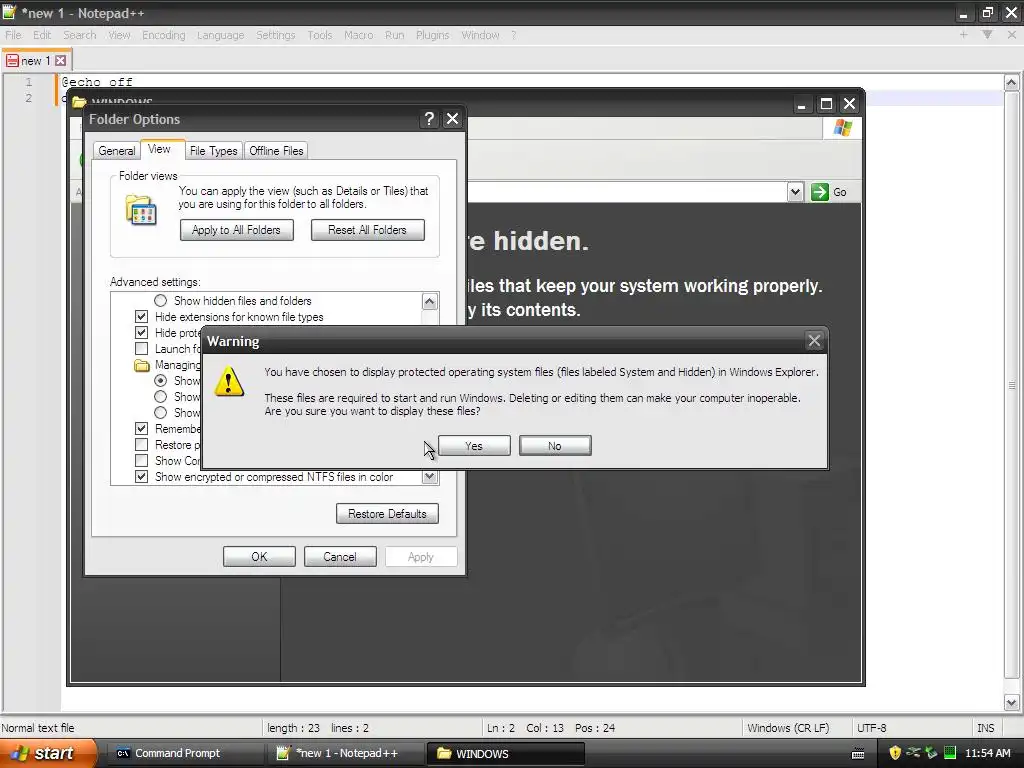
Task: Click the Folder views icon
Action: 141,210
